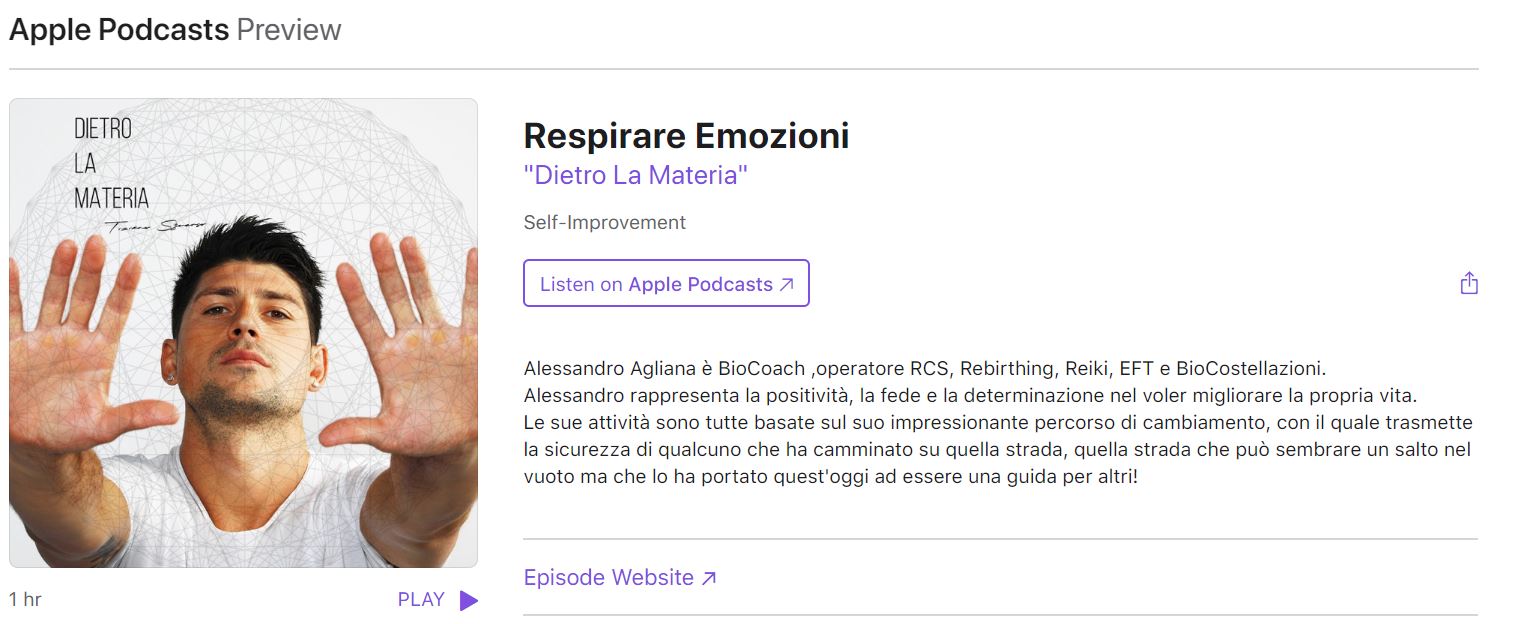Image resolution: width=1527 pixels, height=624 pixels.
Task: Open the Listen on Apple Podcasts button
Action: tap(666, 283)
